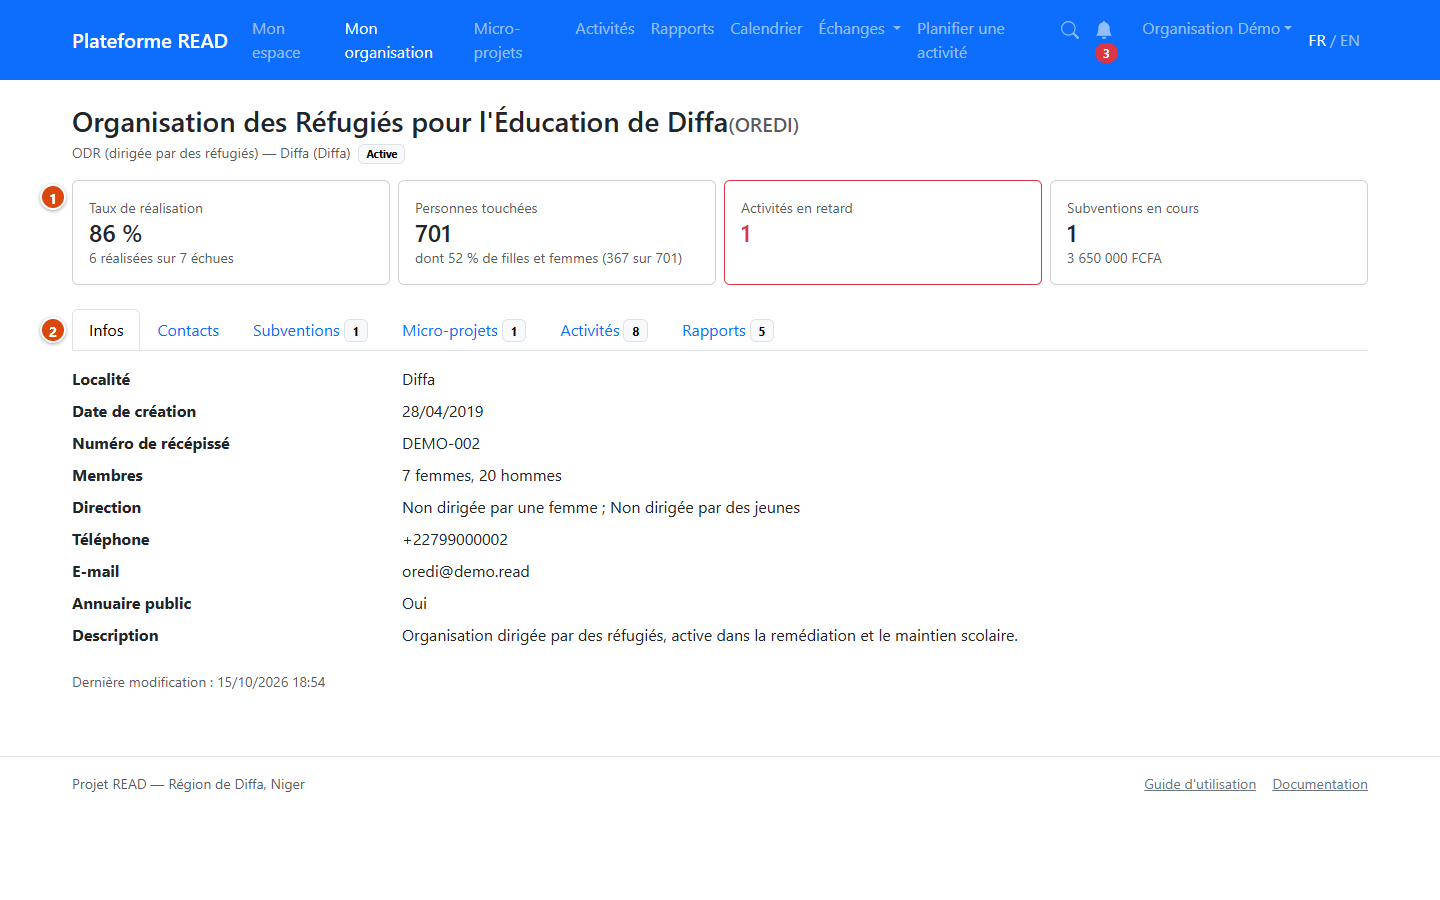This screenshot has width=1440, height=900.
Task: Open the Rapports tab with 5 badge
Action: 727,331
